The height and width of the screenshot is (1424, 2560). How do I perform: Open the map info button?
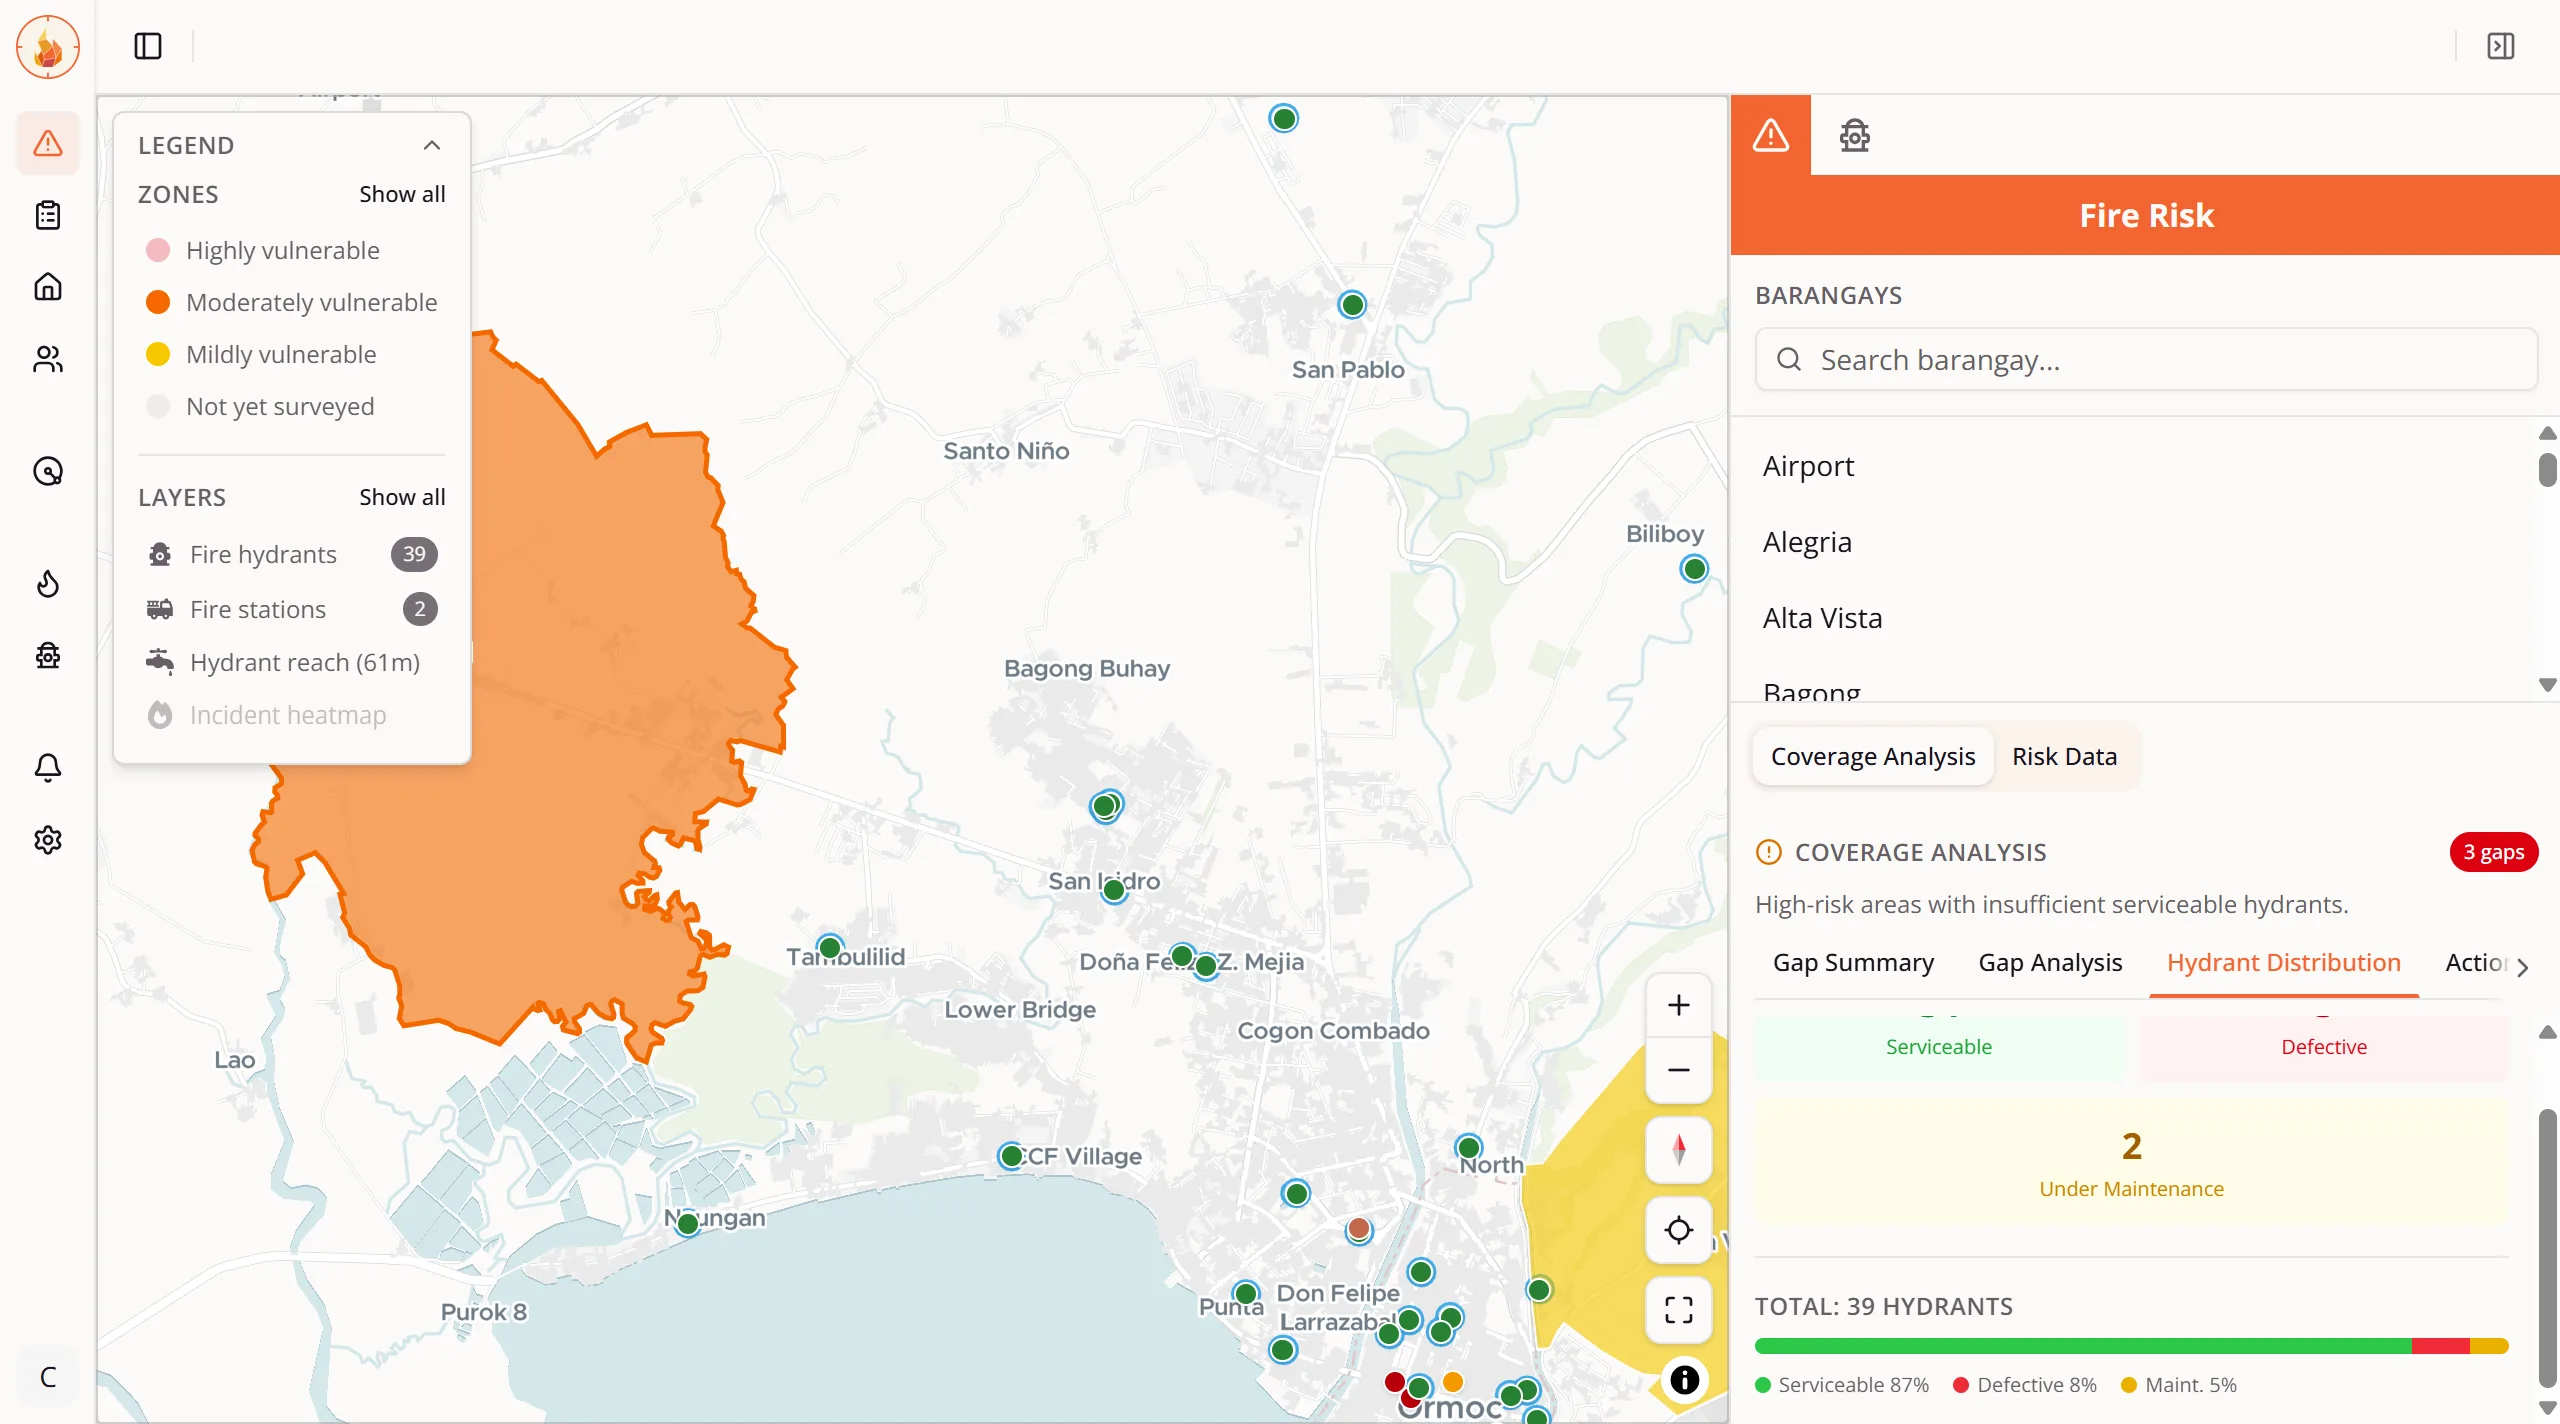(x=1685, y=1380)
